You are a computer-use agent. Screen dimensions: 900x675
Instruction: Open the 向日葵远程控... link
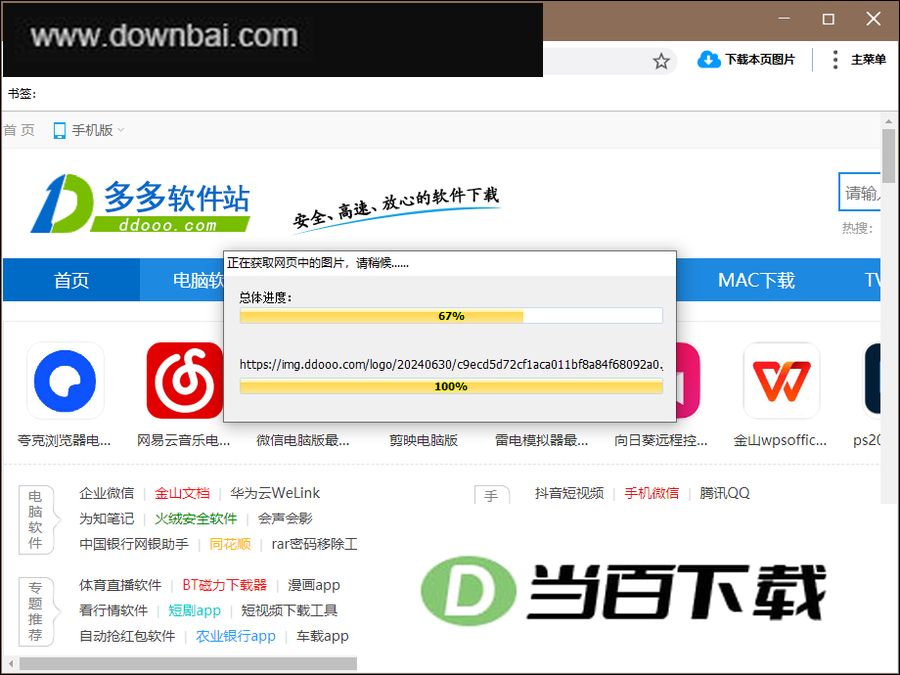tap(661, 440)
